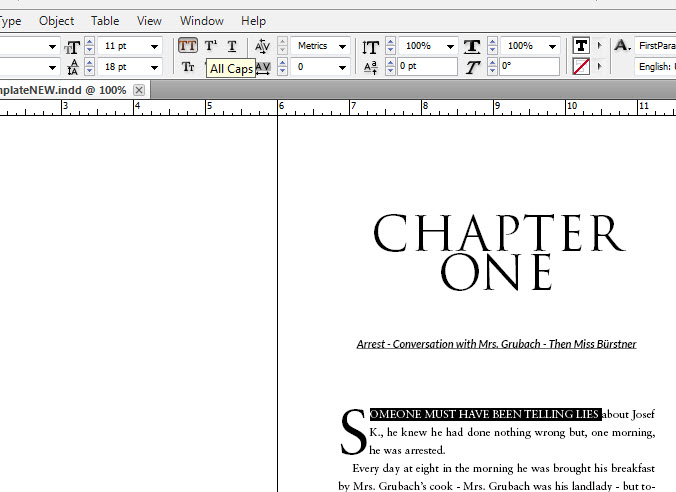Open the Table menu
Screen dimensions: 676x492
[x=105, y=20]
